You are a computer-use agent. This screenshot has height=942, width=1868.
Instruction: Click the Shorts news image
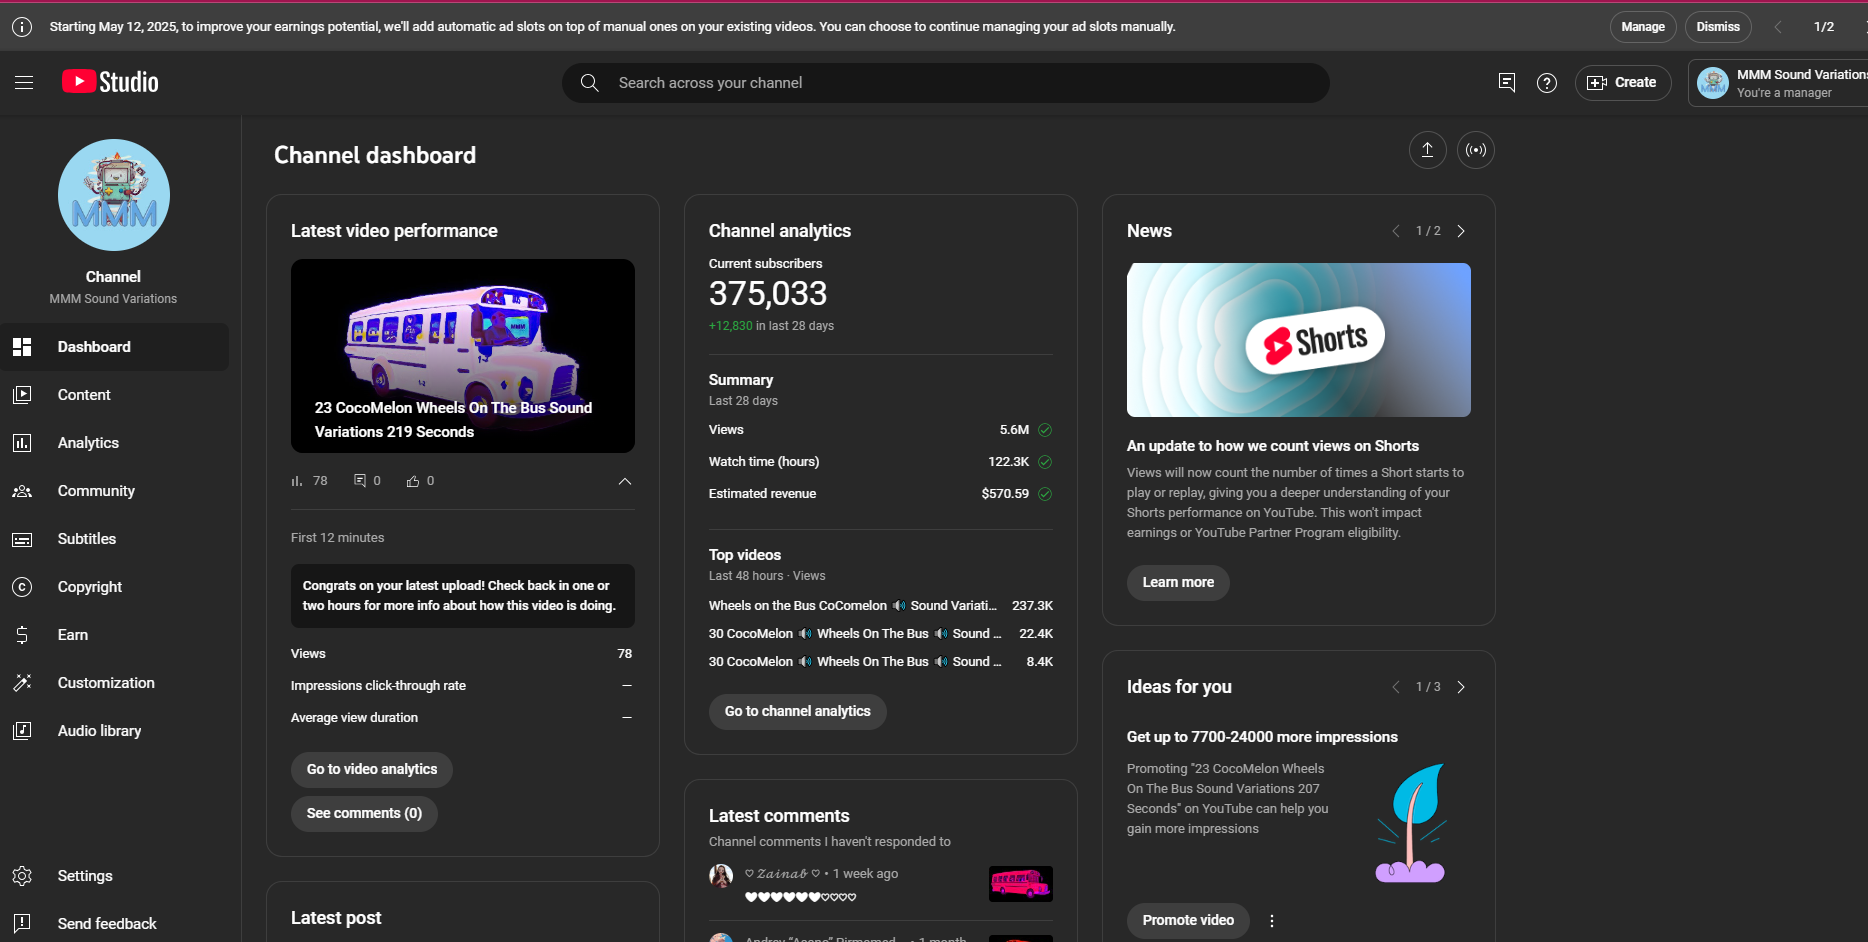click(1299, 340)
